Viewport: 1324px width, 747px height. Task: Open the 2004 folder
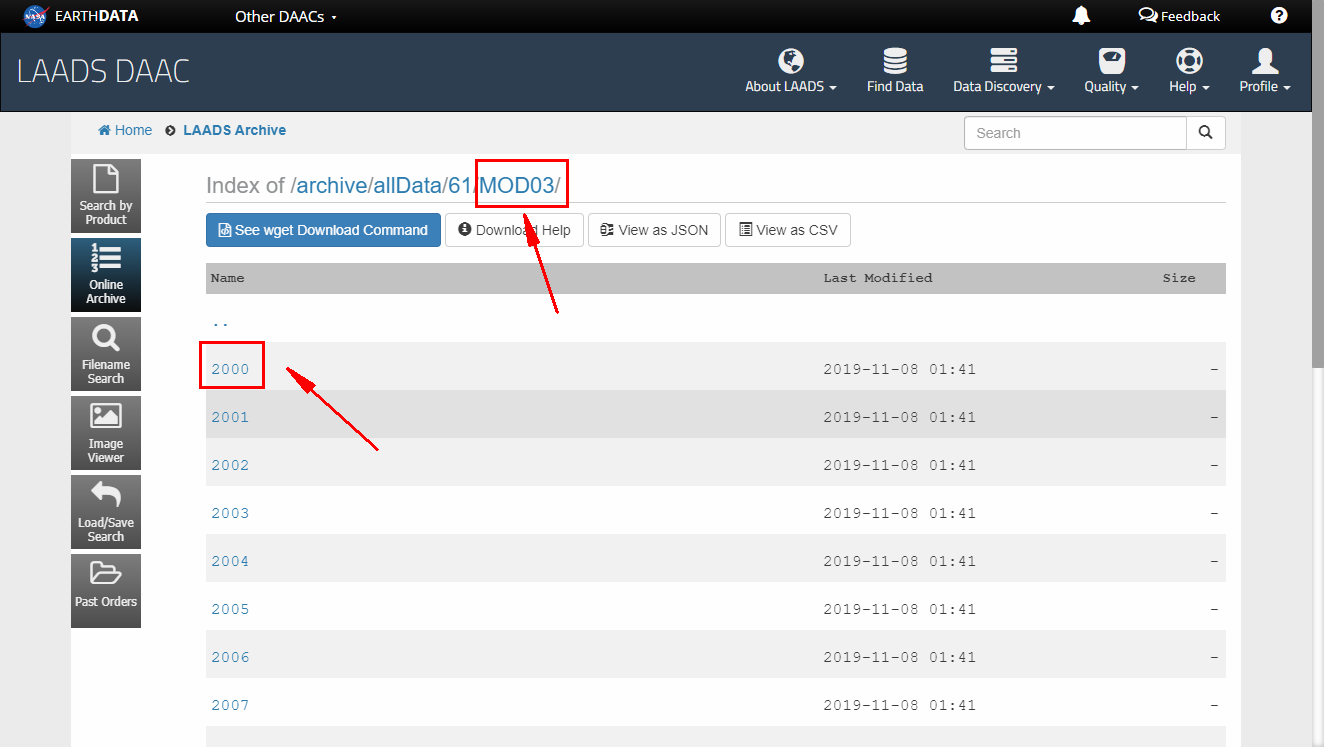click(230, 561)
